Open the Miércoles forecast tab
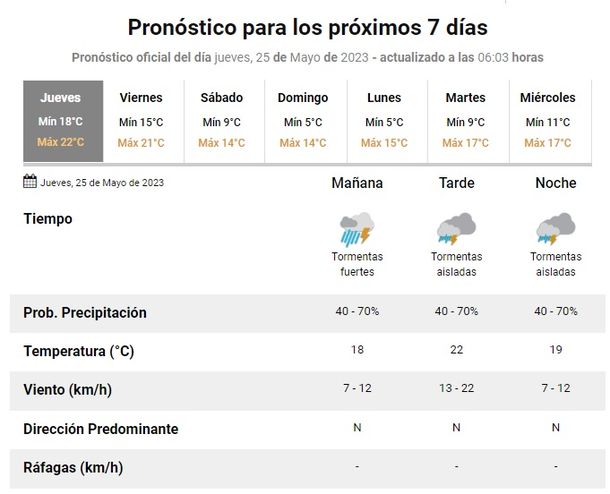This screenshot has width=610, height=494. click(548, 120)
